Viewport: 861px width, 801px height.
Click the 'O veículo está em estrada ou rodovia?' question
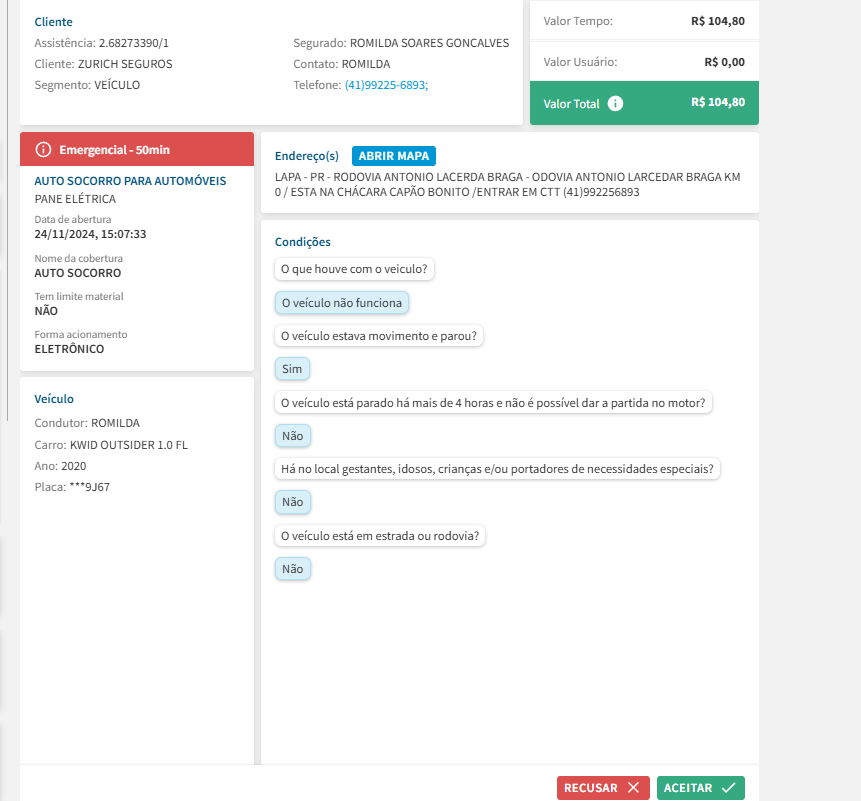pyautogui.click(x=380, y=536)
